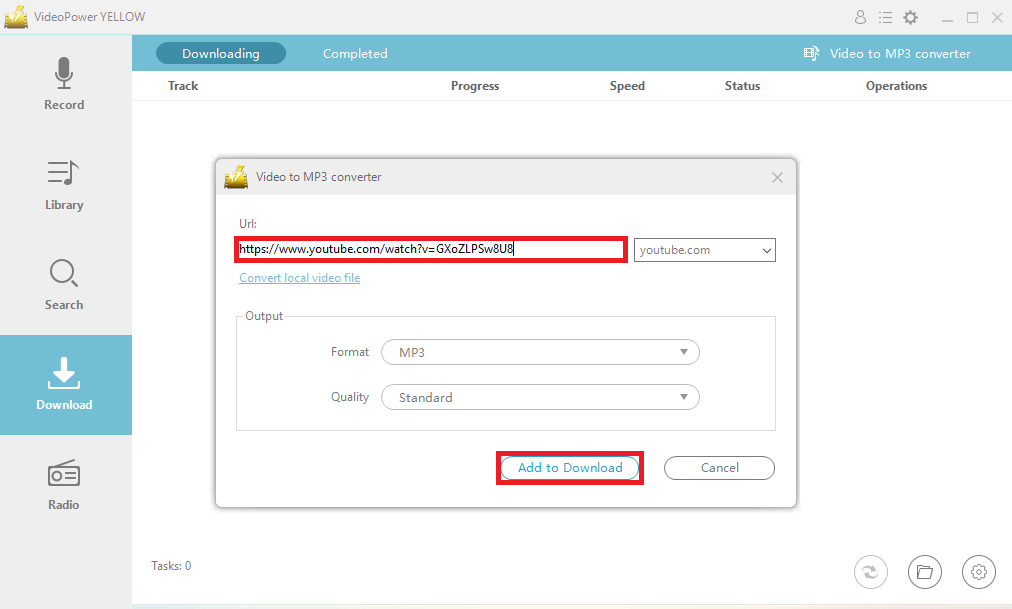Image resolution: width=1012 pixels, height=609 pixels.
Task: Open the round download settings gear icon
Action: (979, 572)
